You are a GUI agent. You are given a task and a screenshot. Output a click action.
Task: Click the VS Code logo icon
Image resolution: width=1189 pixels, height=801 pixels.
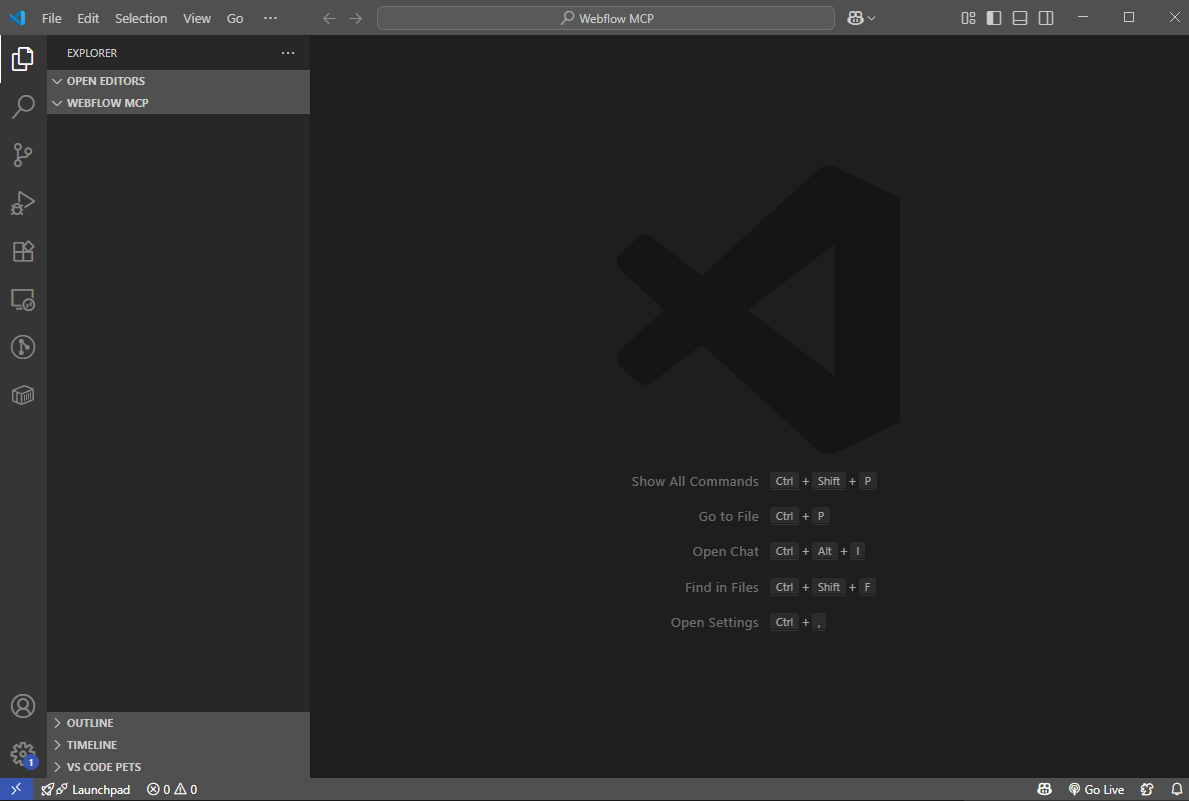[17, 17]
